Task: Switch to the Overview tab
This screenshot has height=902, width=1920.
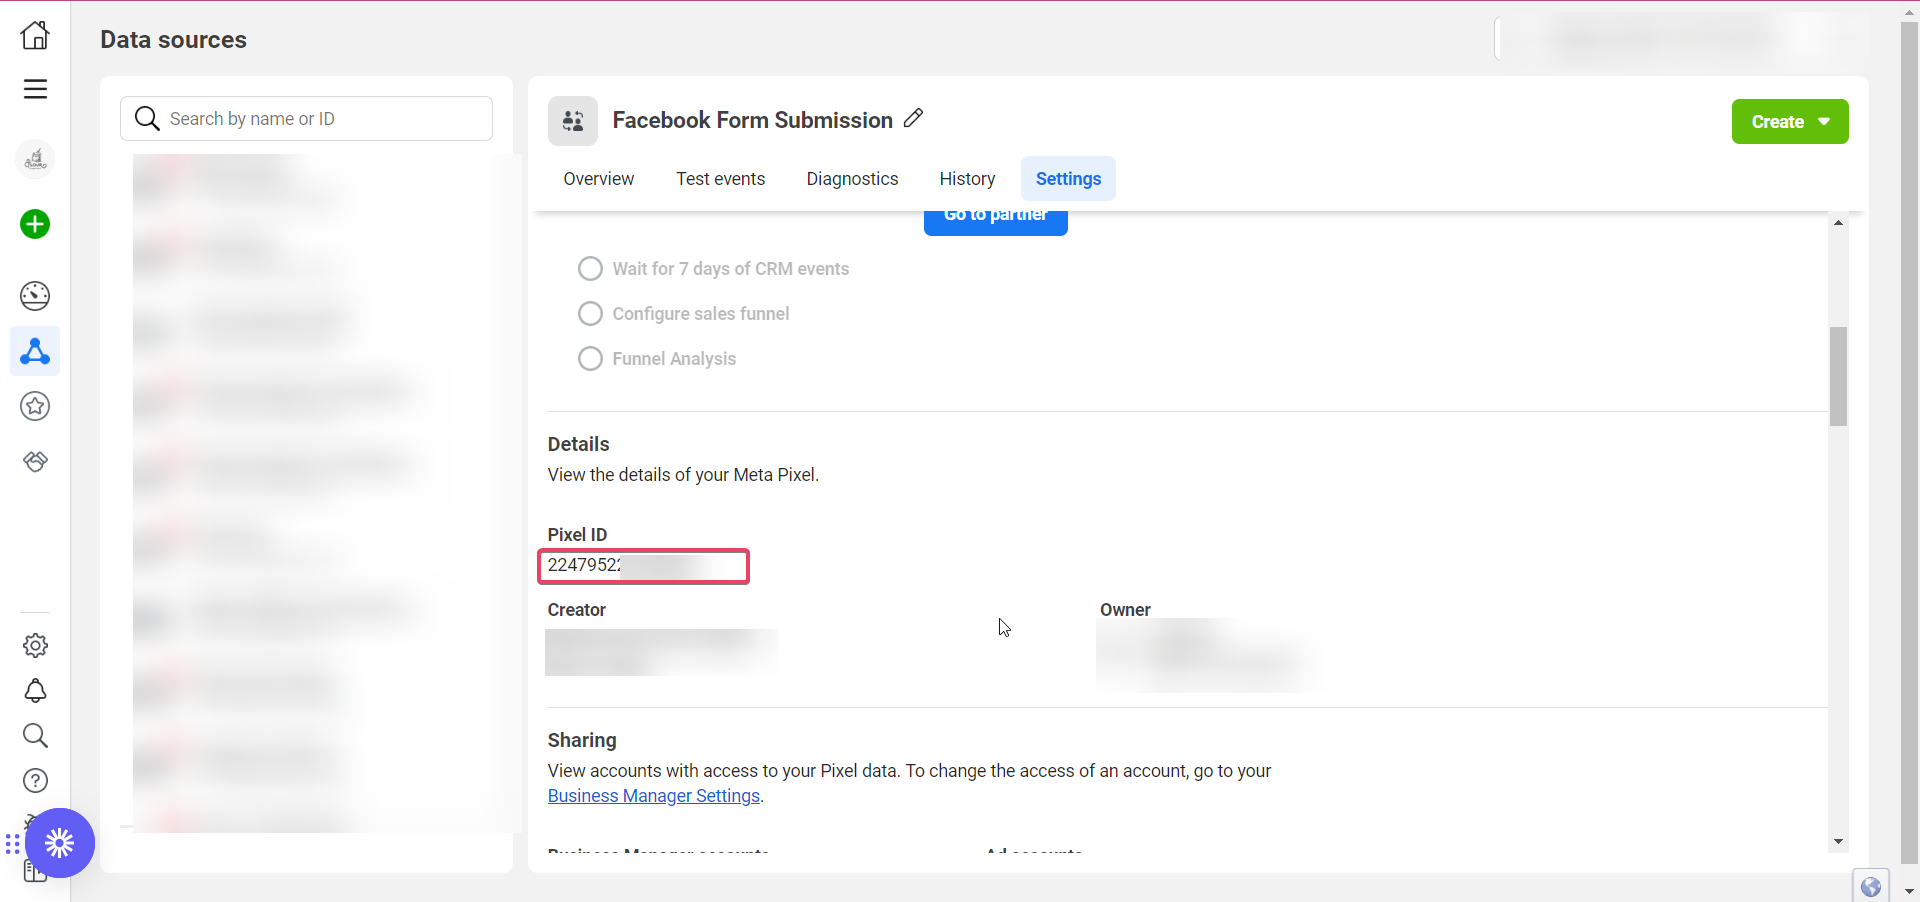Action: pos(598,179)
